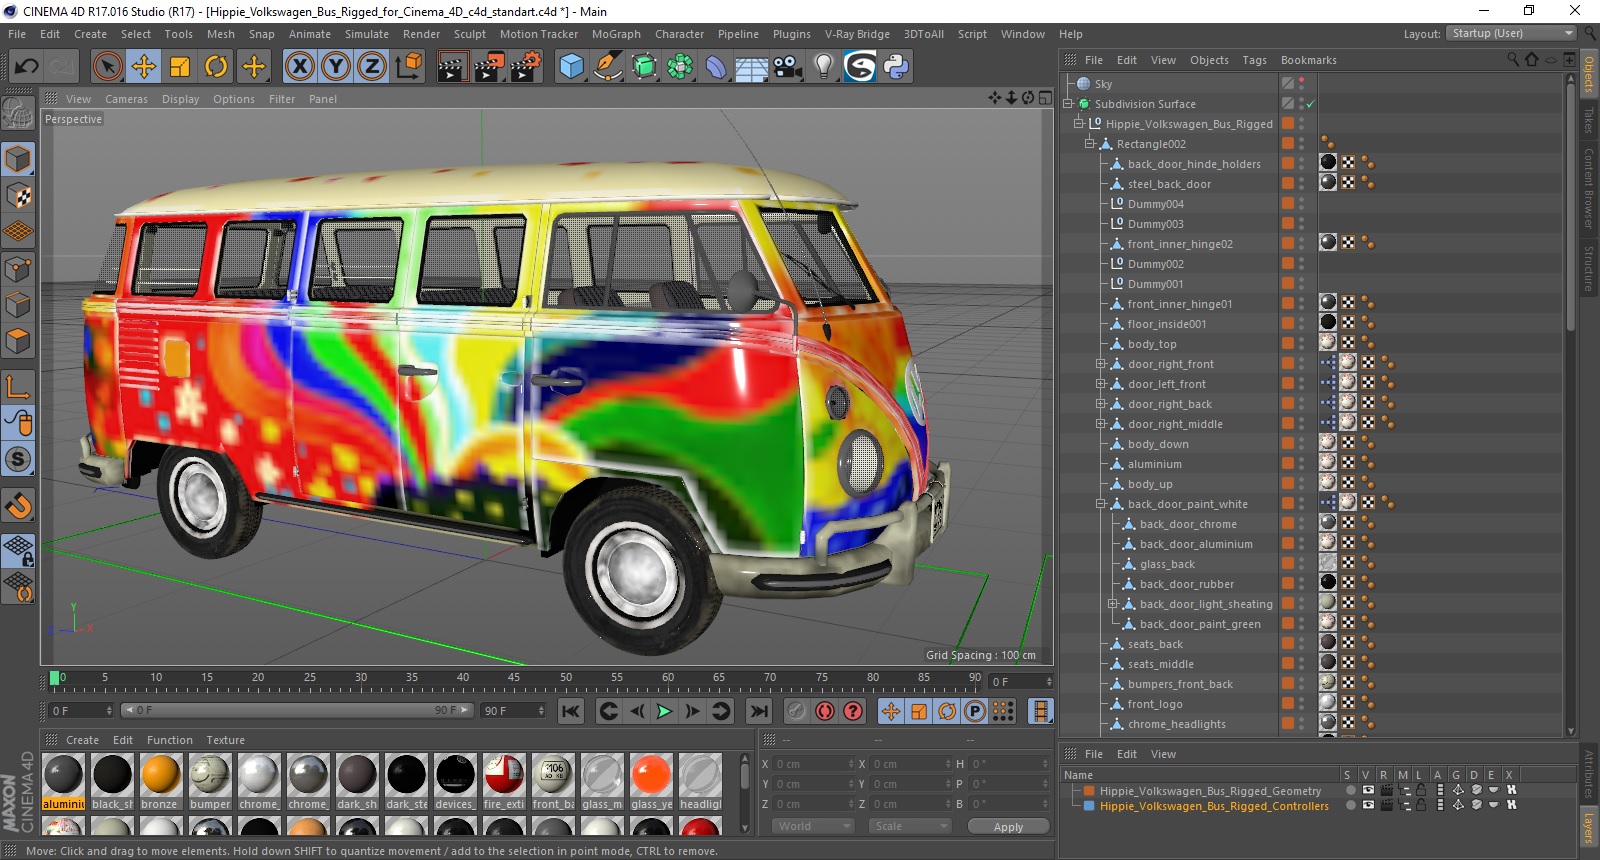Select the Live Selection tool

[x=108, y=67]
